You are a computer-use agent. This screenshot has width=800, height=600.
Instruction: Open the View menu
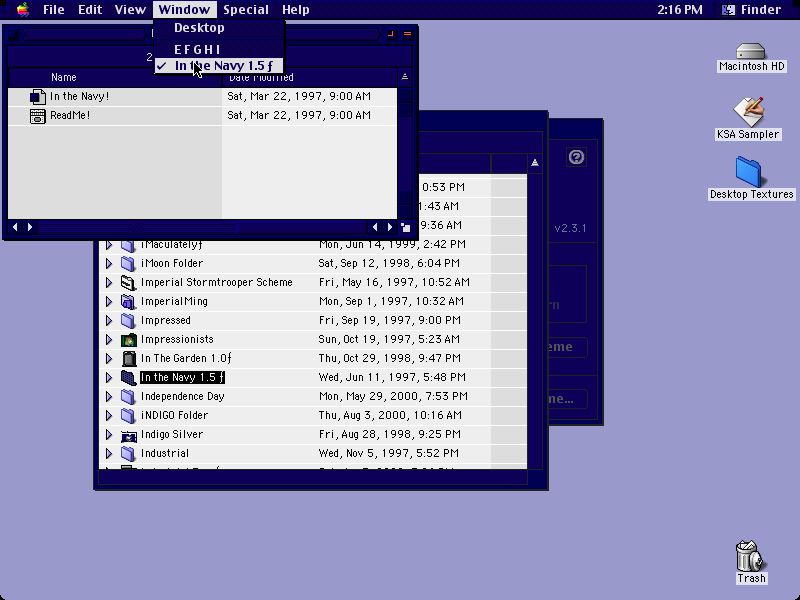pos(130,10)
